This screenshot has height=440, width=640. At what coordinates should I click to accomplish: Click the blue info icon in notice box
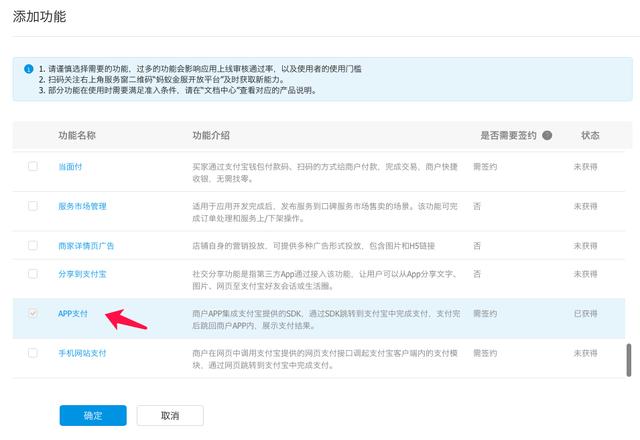pos(28,69)
